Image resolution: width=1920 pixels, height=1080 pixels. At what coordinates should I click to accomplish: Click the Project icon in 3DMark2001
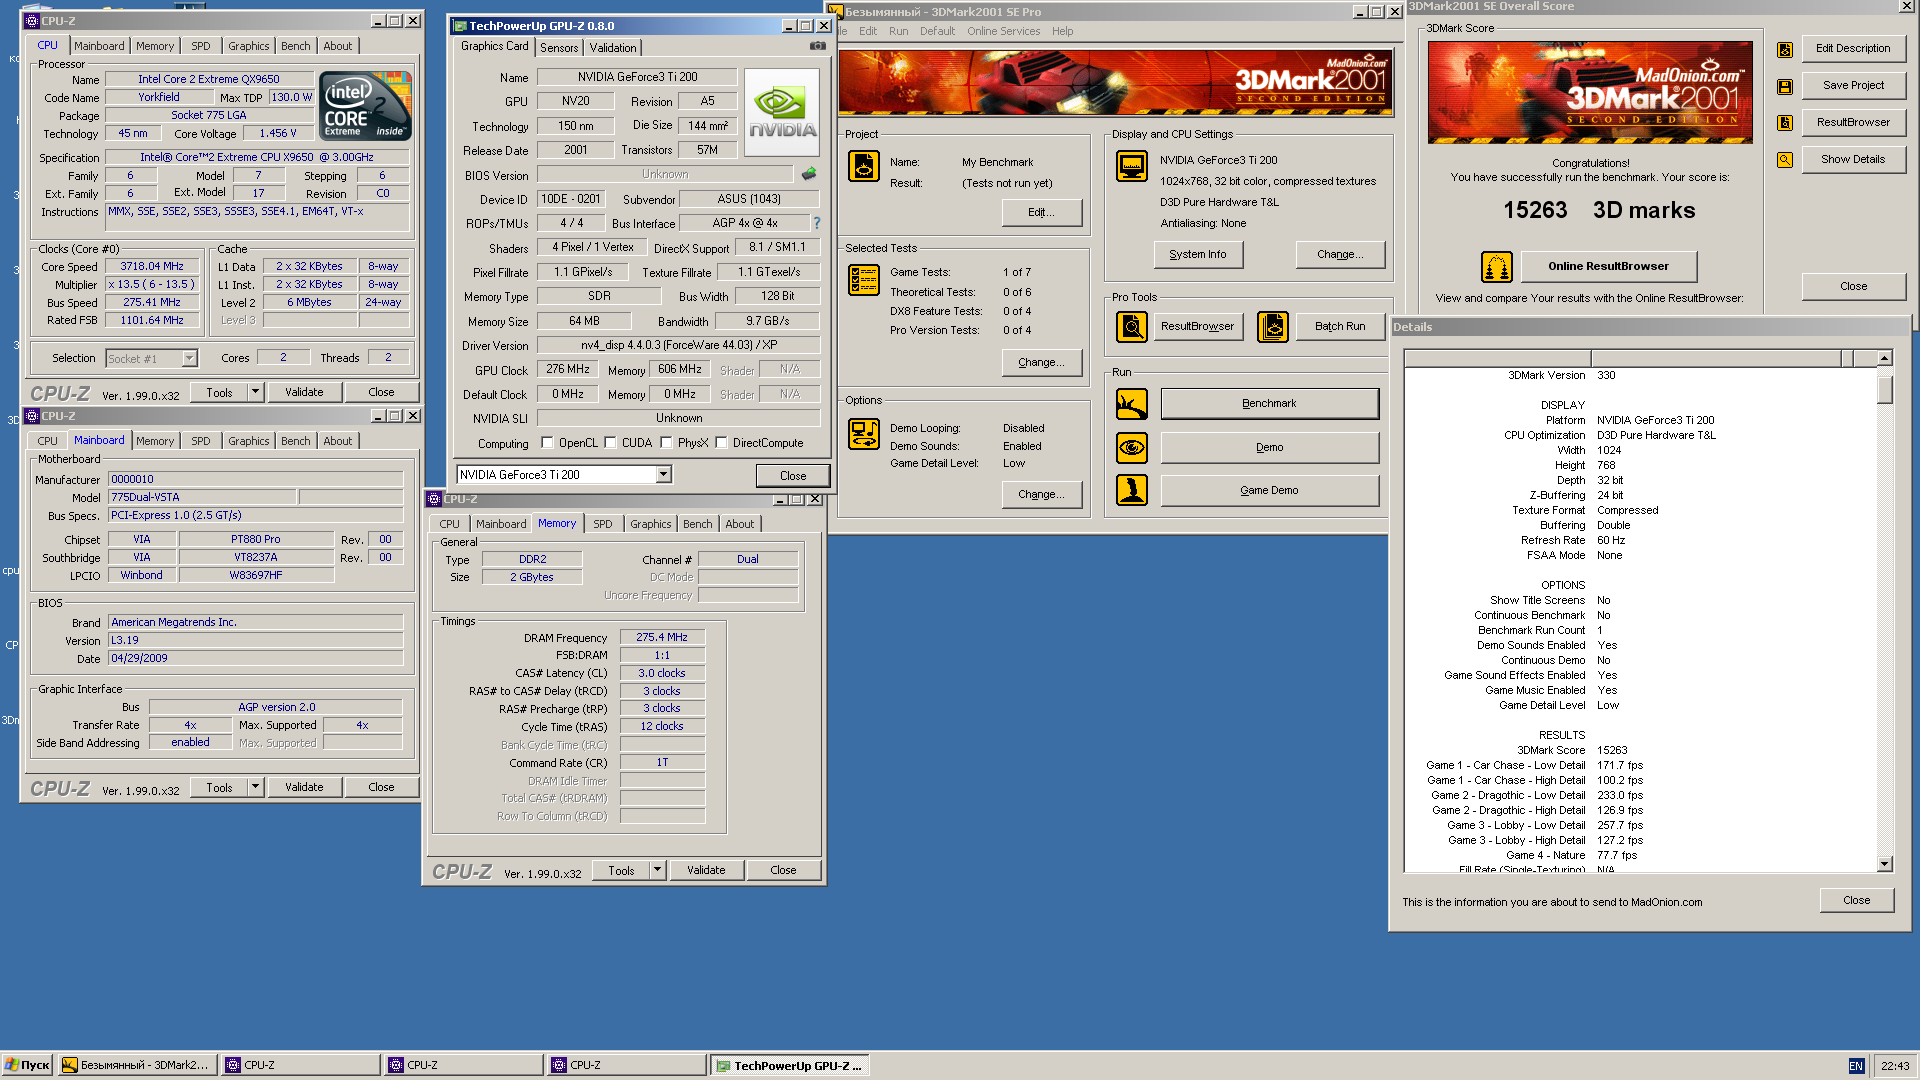pyautogui.click(x=864, y=166)
